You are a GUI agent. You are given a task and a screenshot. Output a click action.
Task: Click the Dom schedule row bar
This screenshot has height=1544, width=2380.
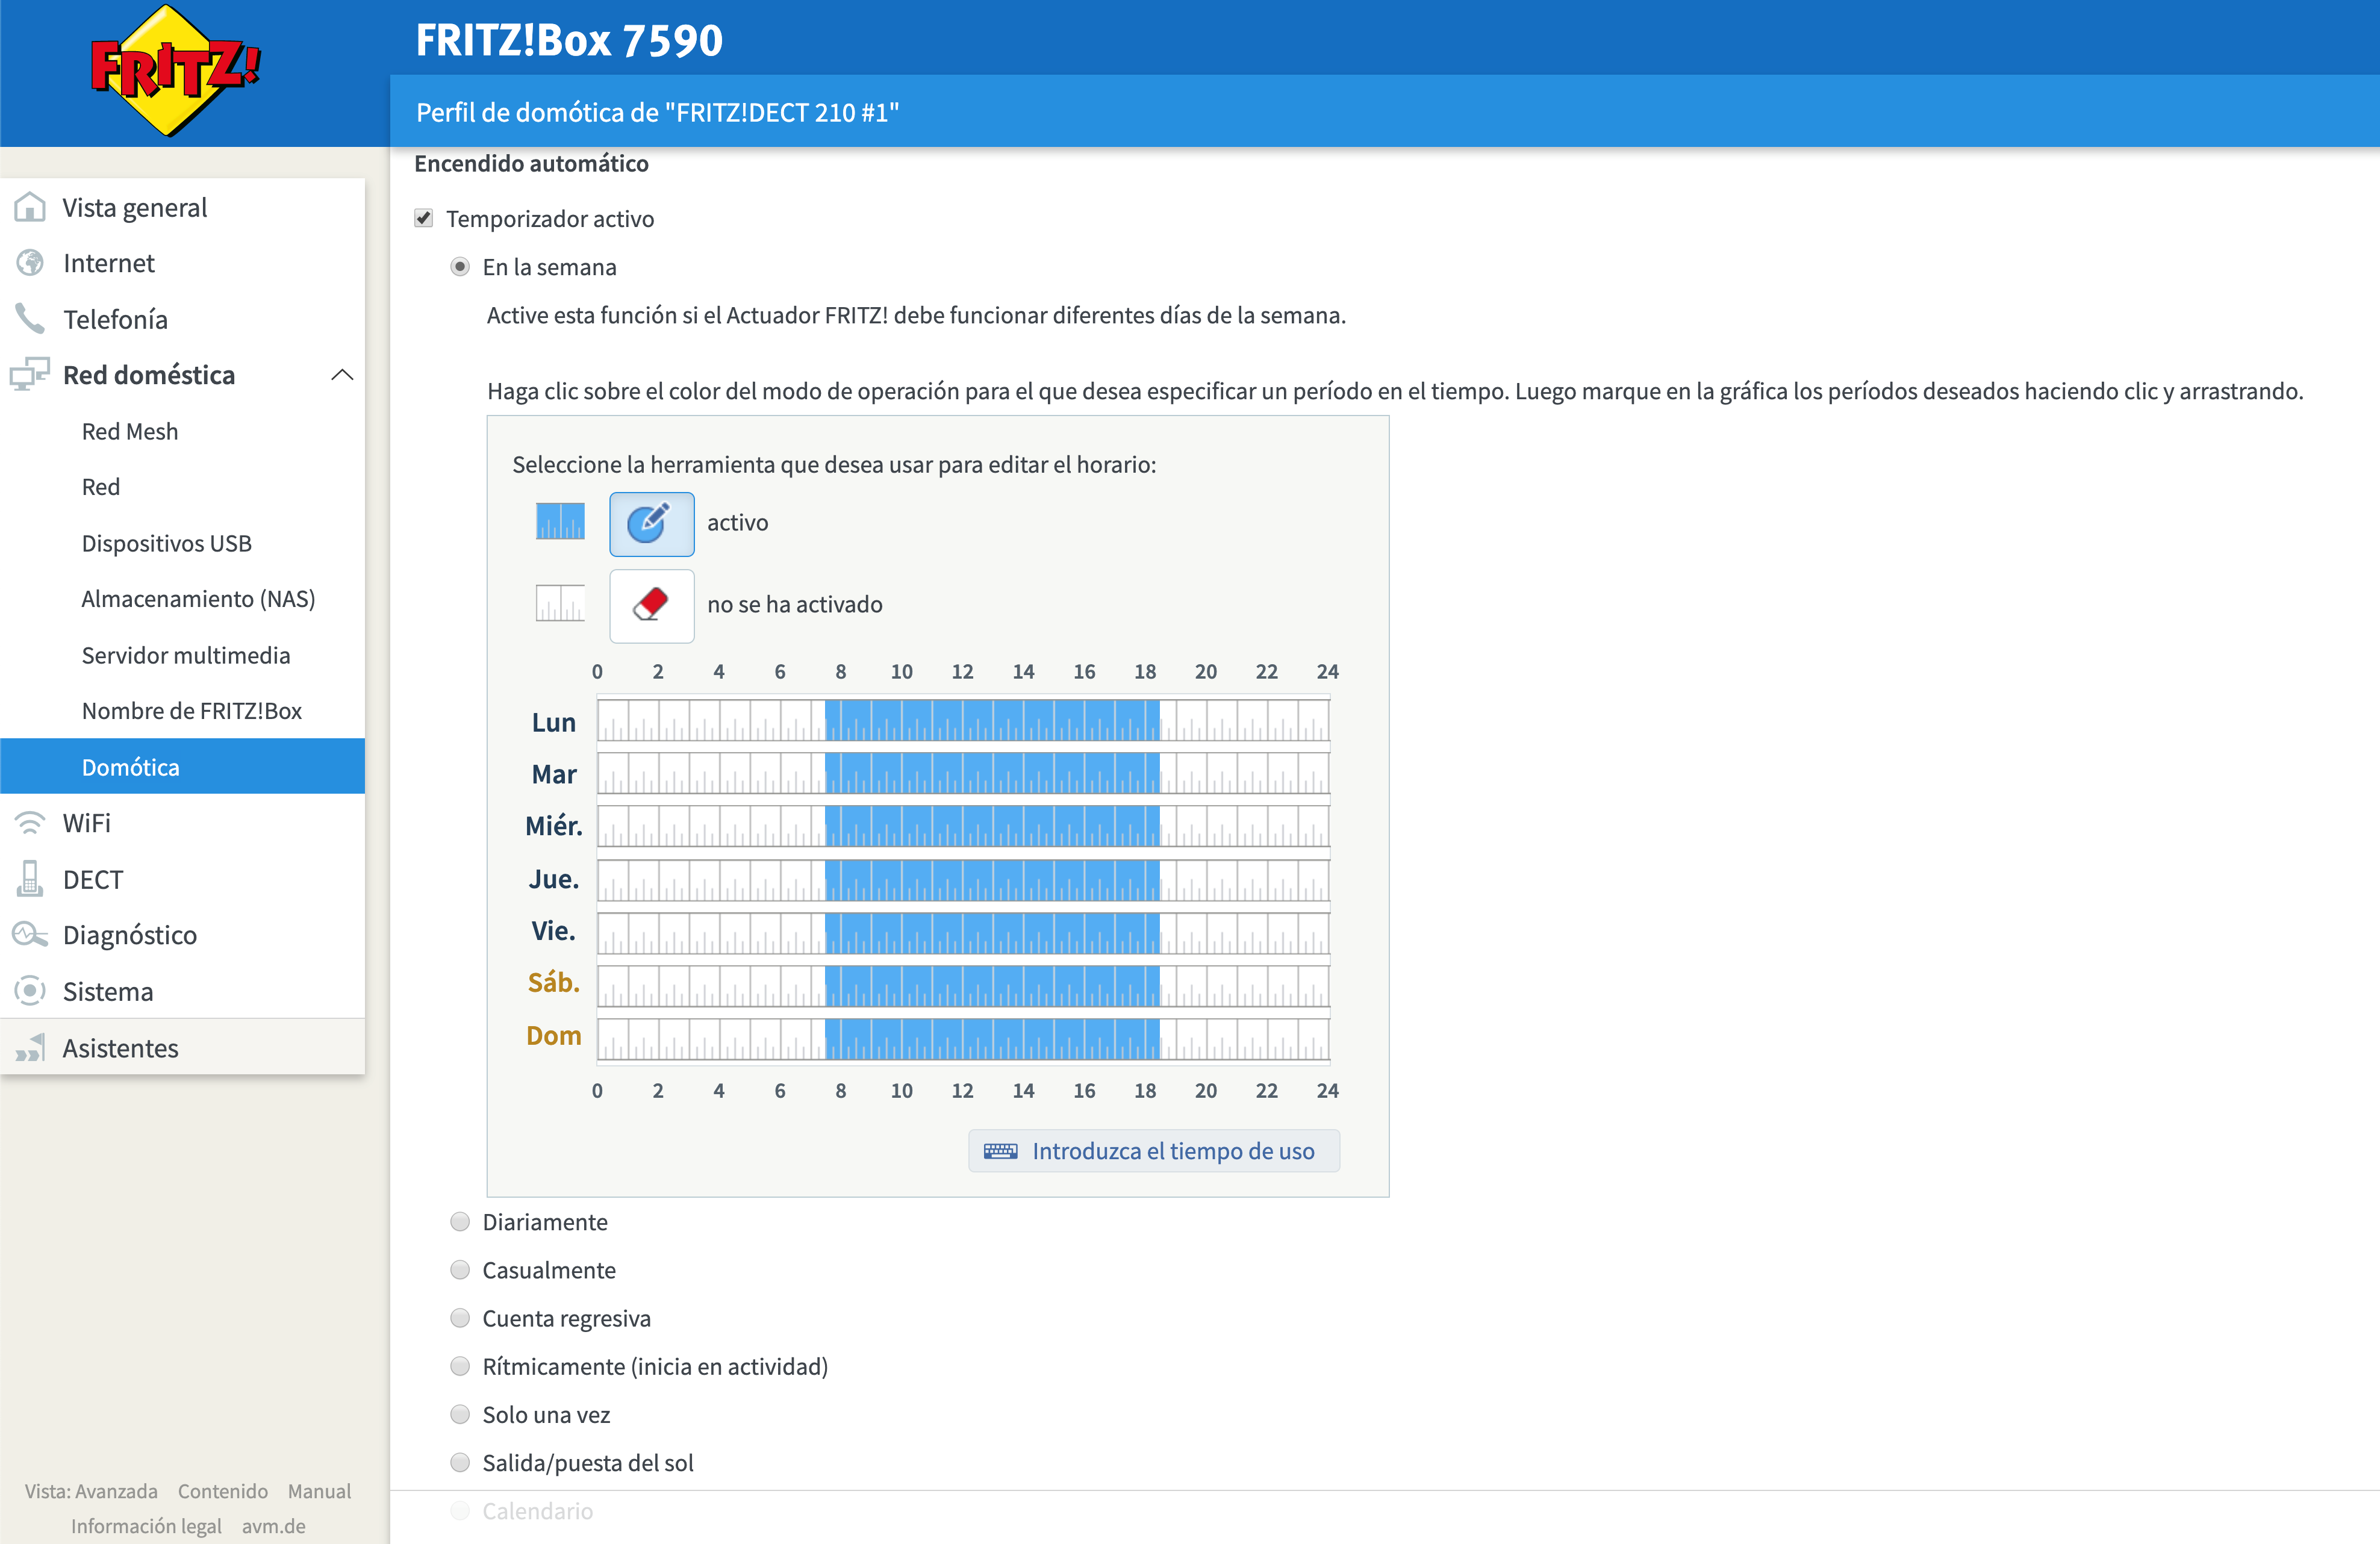coord(963,1038)
